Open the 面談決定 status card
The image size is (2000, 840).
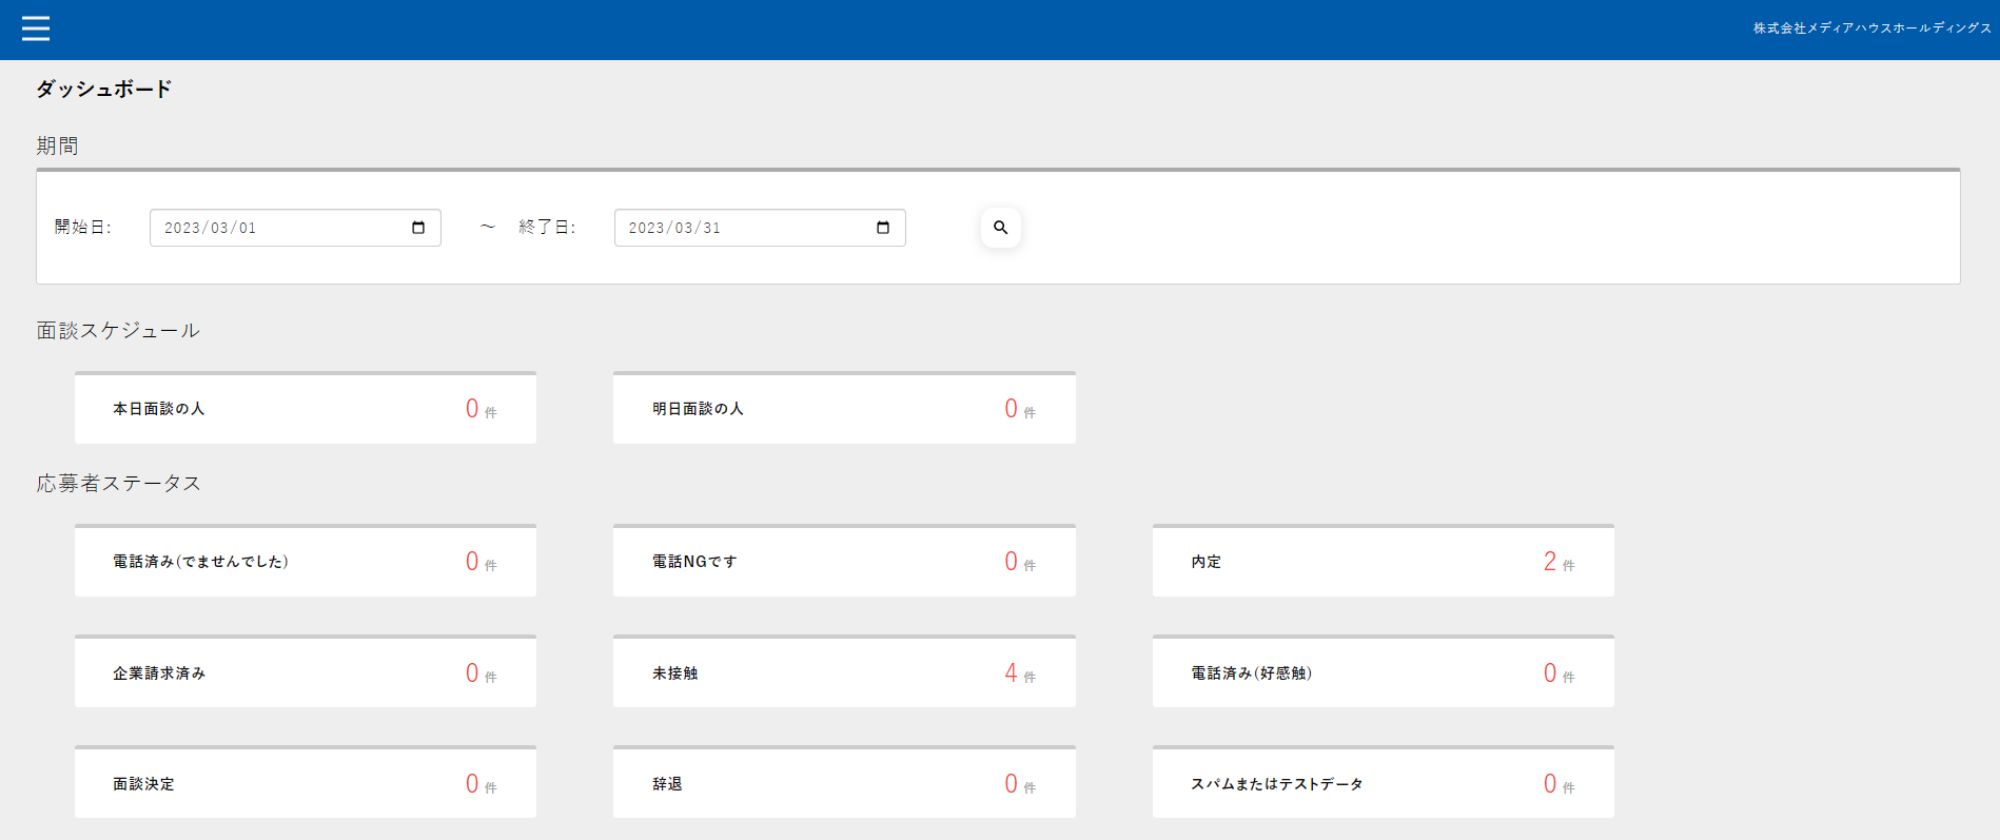305,784
